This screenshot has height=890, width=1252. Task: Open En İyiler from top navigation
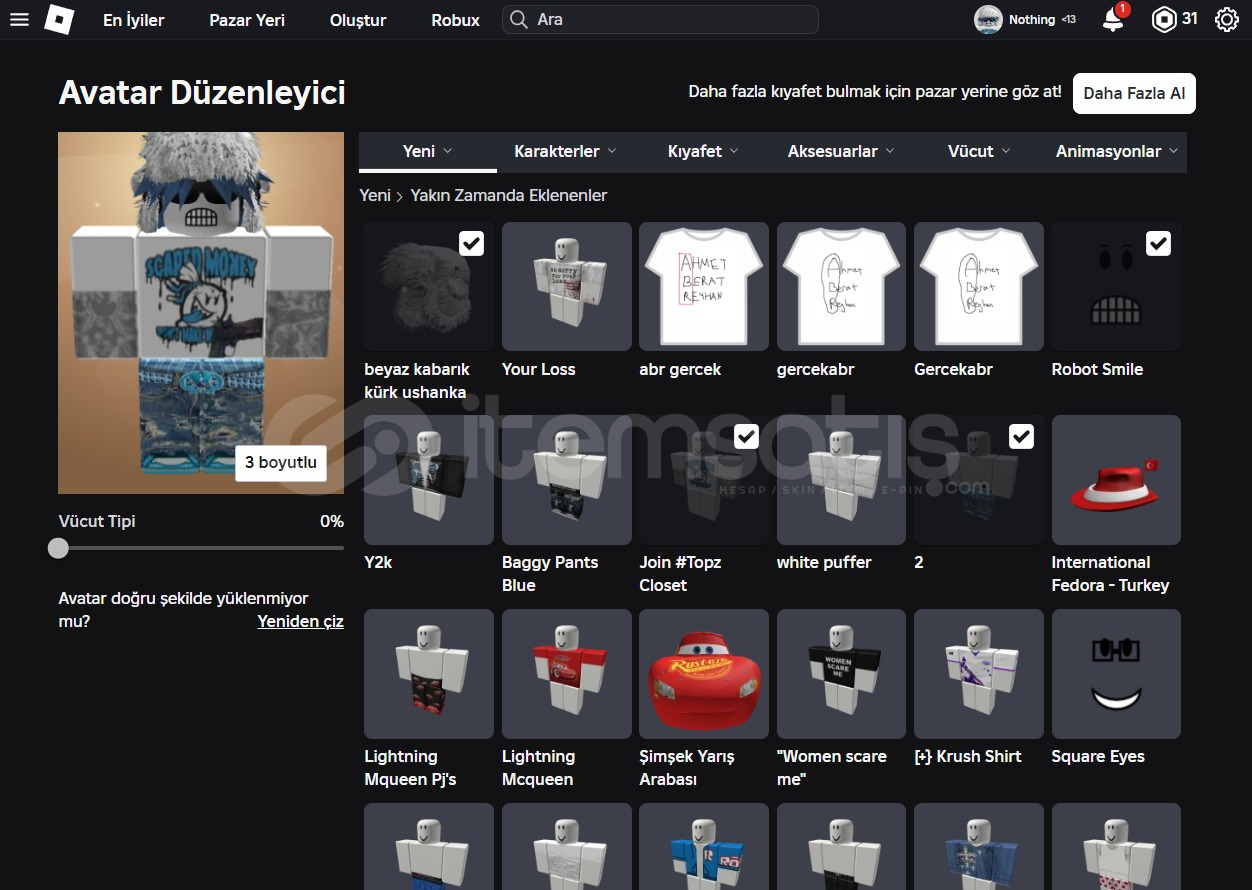tap(134, 20)
